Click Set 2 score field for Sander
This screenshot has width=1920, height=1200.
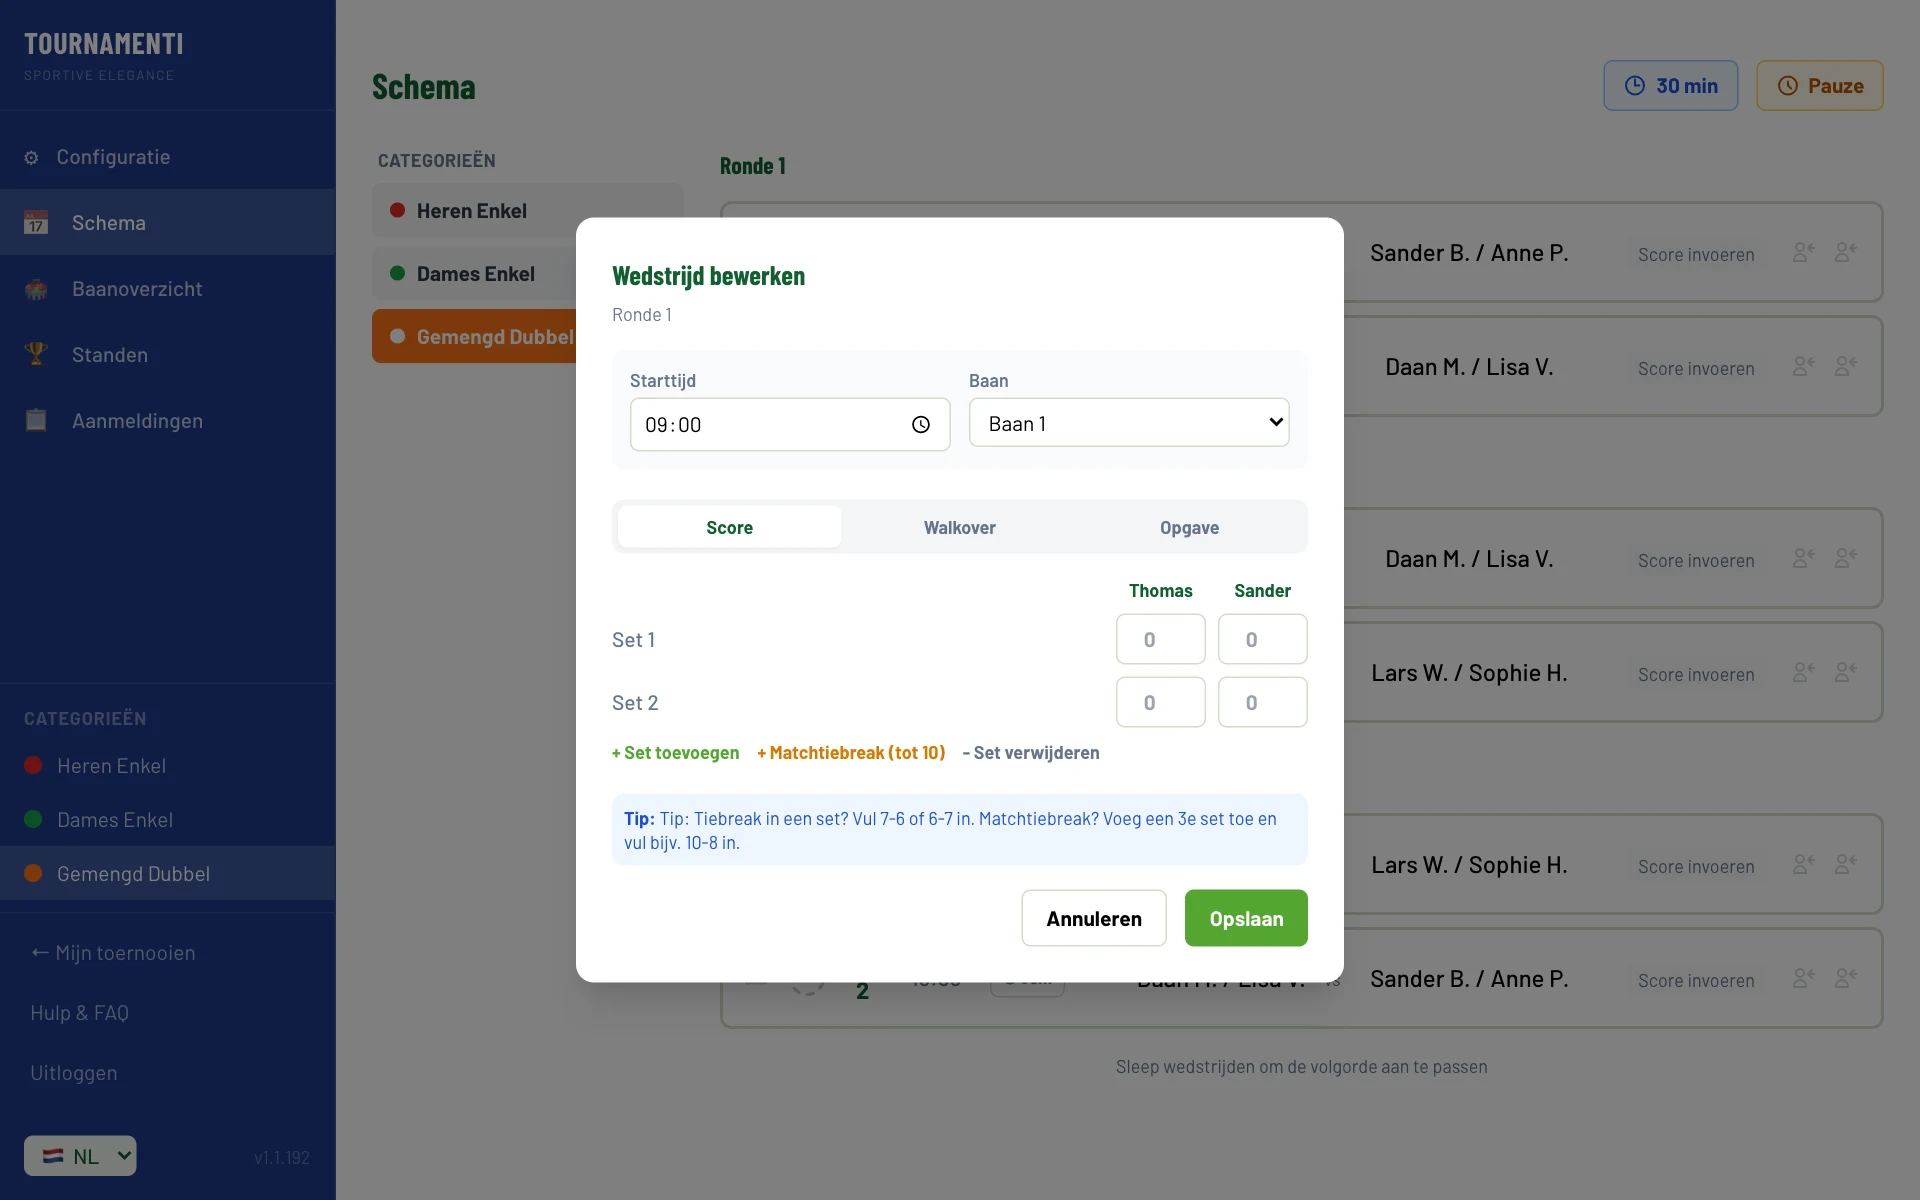(x=1262, y=702)
